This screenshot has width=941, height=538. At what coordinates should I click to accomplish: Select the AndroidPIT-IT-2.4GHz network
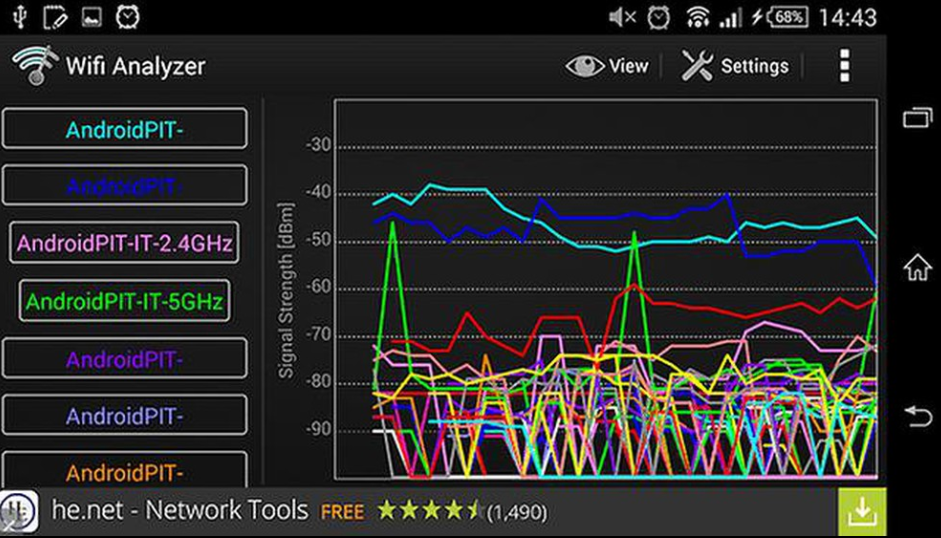coord(124,243)
